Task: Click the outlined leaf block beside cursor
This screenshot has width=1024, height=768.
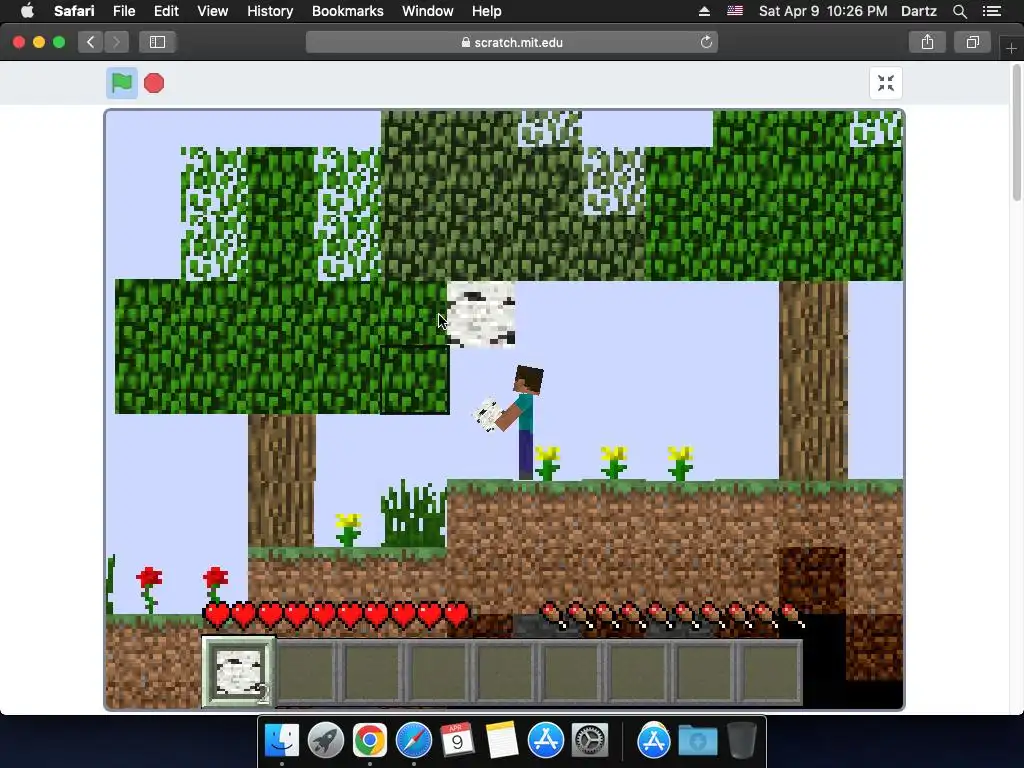Action: tap(415, 380)
